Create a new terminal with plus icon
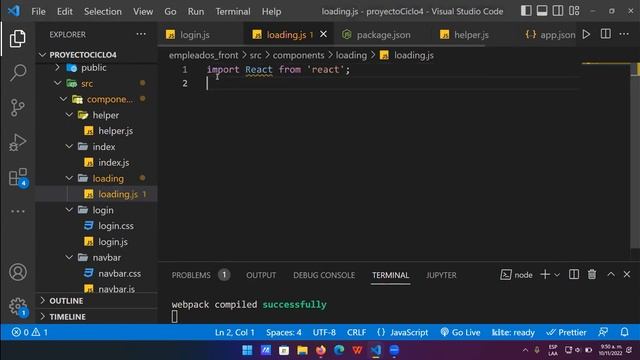Screen dimensions: 640x360 (545, 275)
